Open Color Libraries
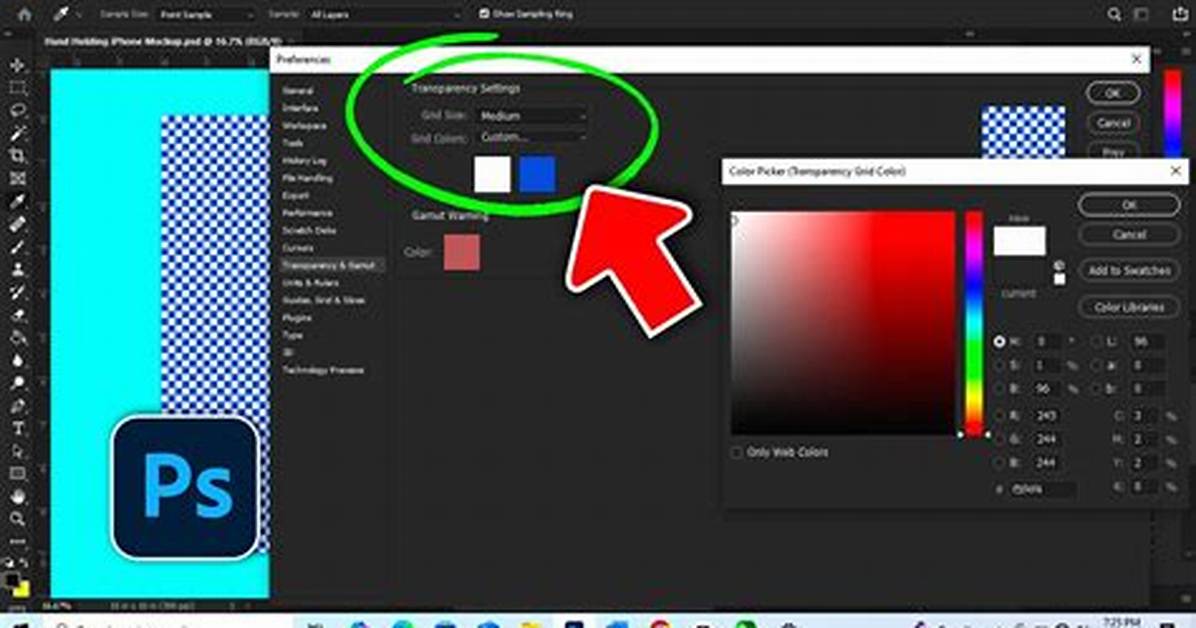The width and height of the screenshot is (1196, 628). point(1129,307)
